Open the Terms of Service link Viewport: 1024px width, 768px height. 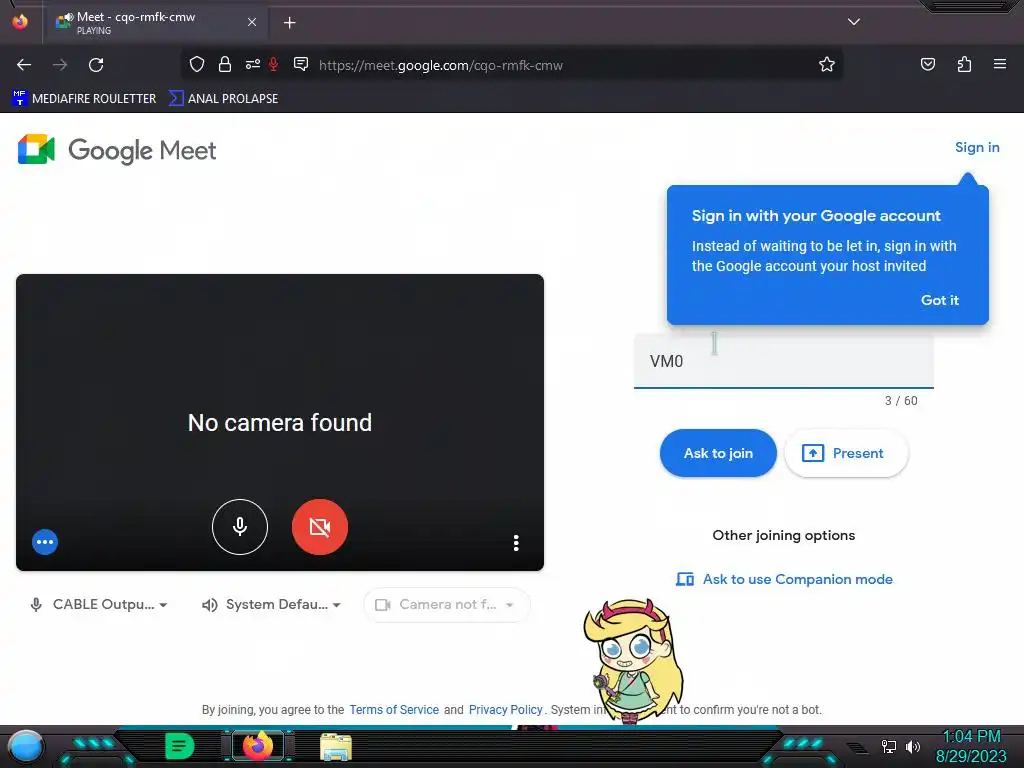point(394,709)
